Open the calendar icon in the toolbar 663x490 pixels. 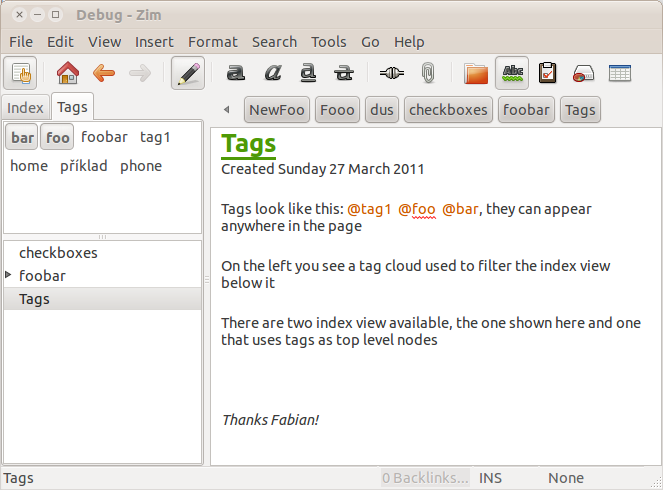pos(619,73)
